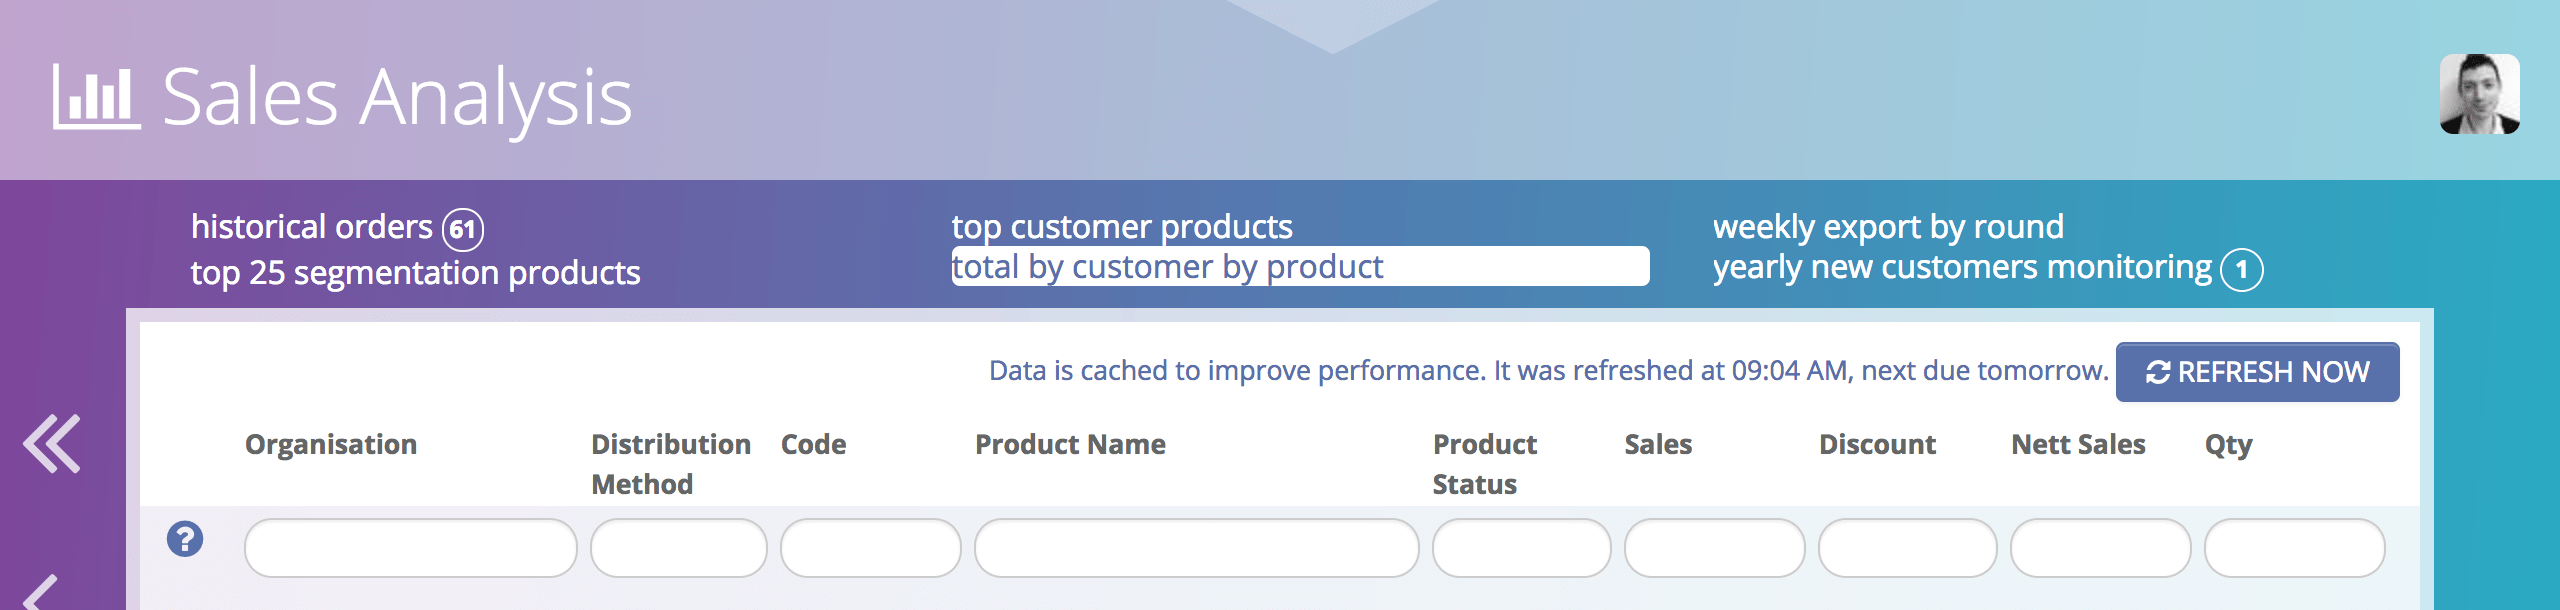Sort by the Nett Sales column header
The image size is (2560, 610).
(2078, 444)
